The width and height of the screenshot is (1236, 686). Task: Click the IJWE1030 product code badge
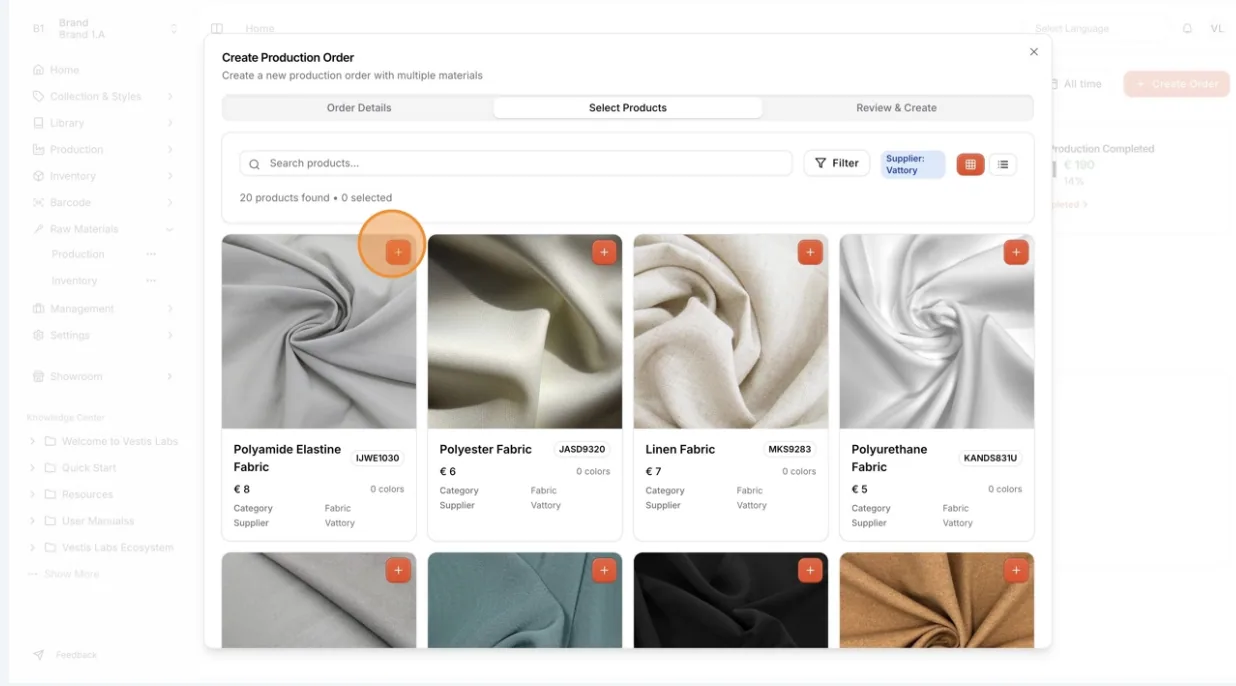click(x=377, y=458)
